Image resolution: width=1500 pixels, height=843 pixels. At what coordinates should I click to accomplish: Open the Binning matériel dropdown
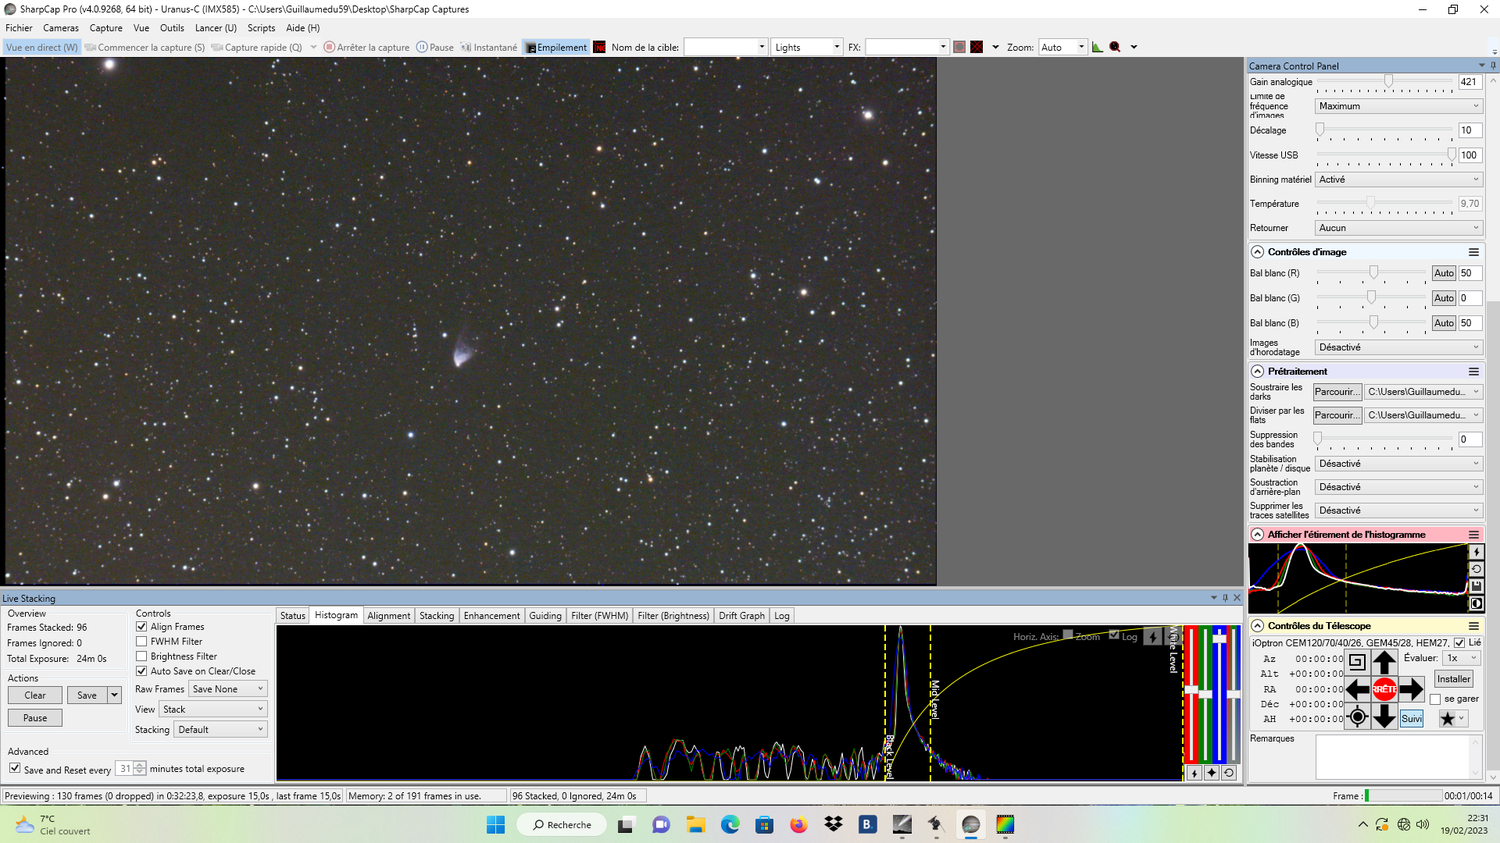pos(1398,180)
